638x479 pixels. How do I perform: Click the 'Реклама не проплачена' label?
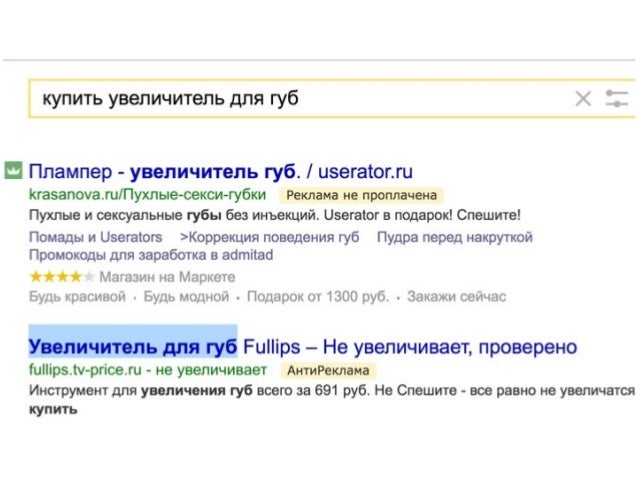pyautogui.click(x=361, y=195)
